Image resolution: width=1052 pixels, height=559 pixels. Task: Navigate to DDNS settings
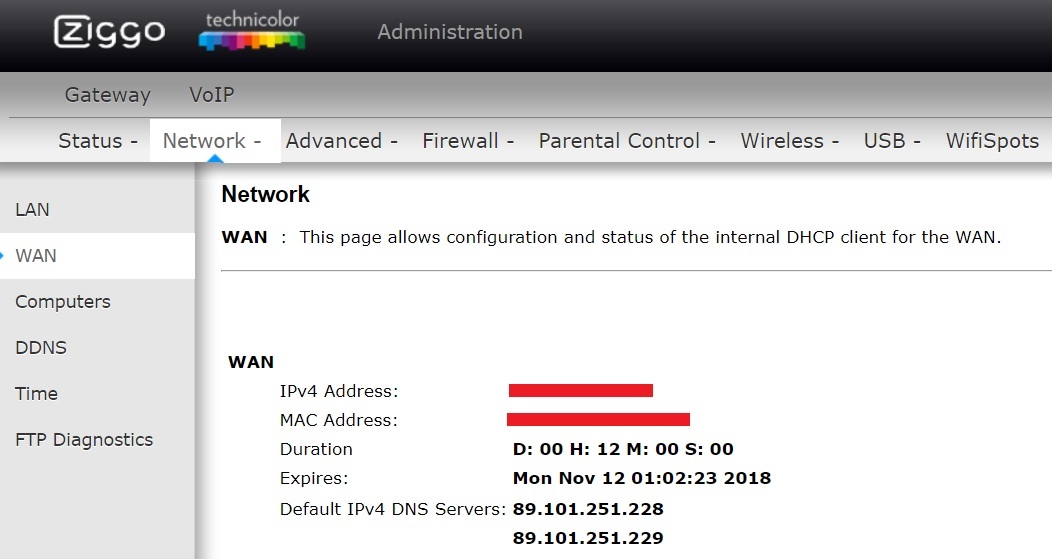[x=39, y=348]
